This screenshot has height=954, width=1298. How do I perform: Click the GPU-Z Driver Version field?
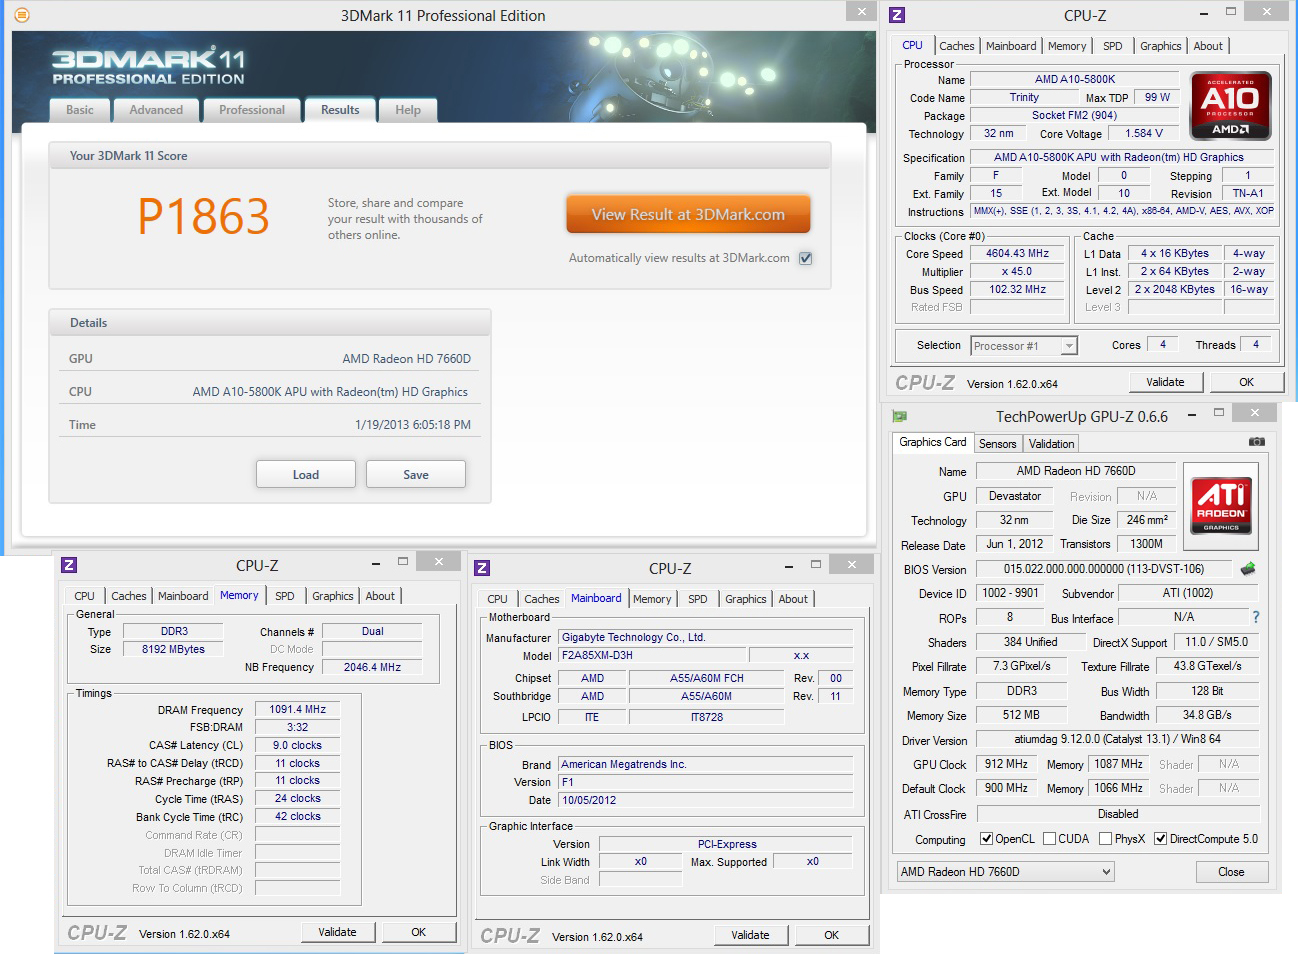pos(1117,740)
